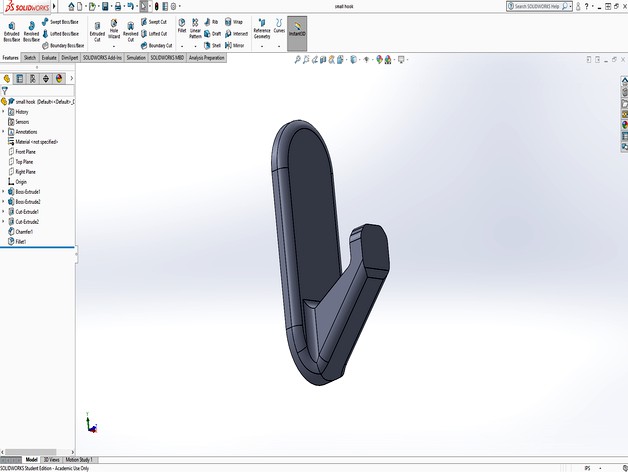Screen dimensions: 628x472
Task: Open the Evaluate tab
Action: coord(49,58)
